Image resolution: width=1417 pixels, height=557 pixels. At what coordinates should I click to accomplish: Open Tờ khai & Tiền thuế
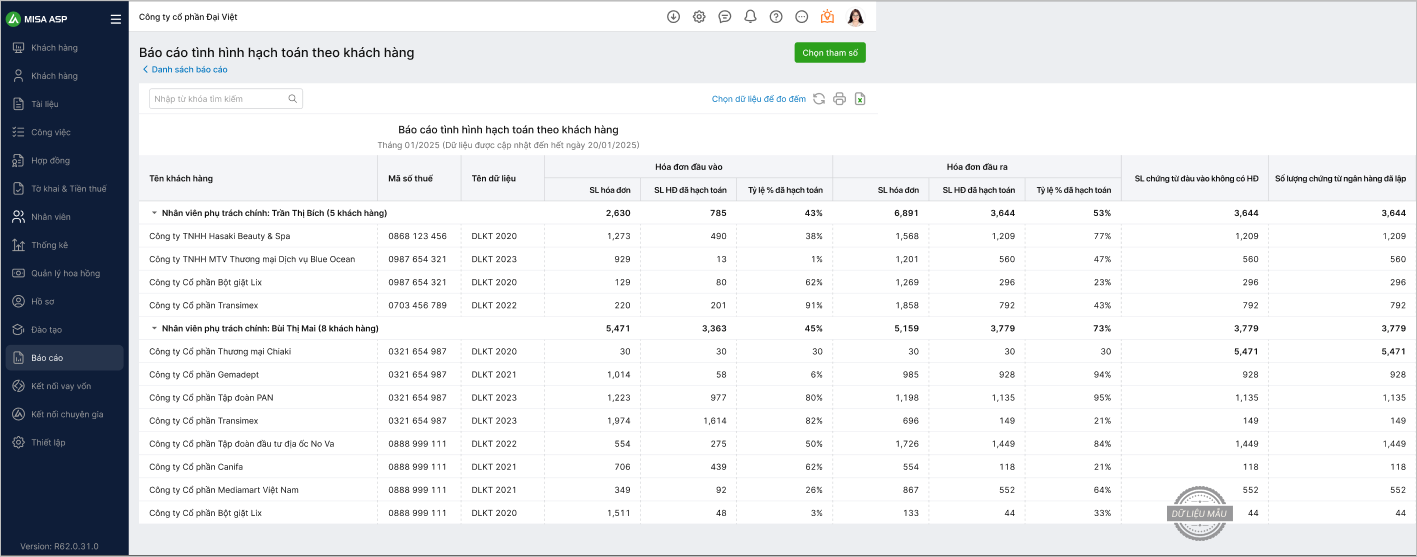[65, 188]
